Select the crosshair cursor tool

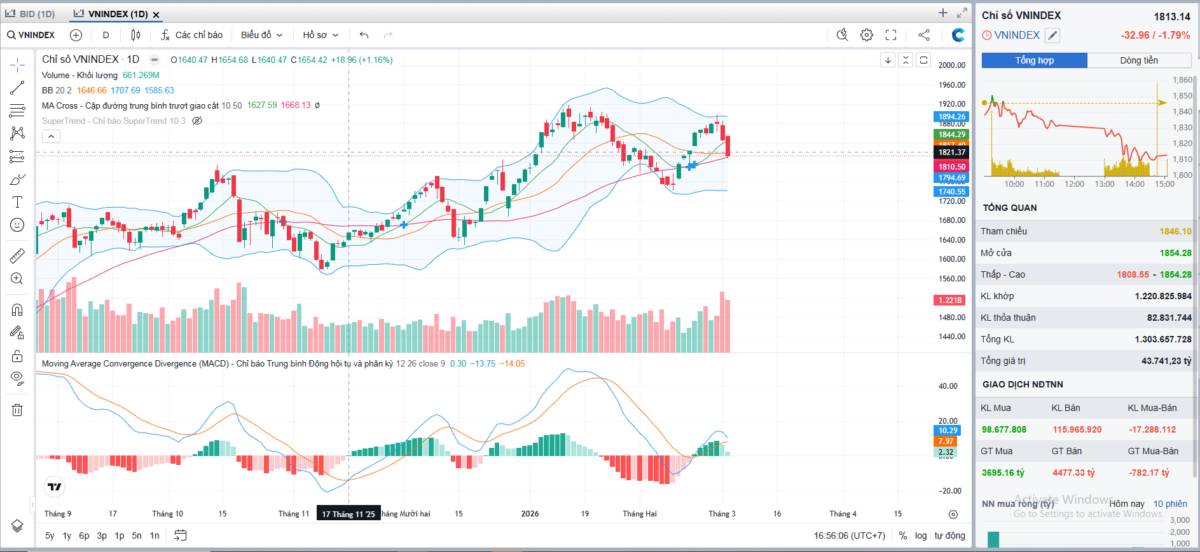(x=17, y=65)
